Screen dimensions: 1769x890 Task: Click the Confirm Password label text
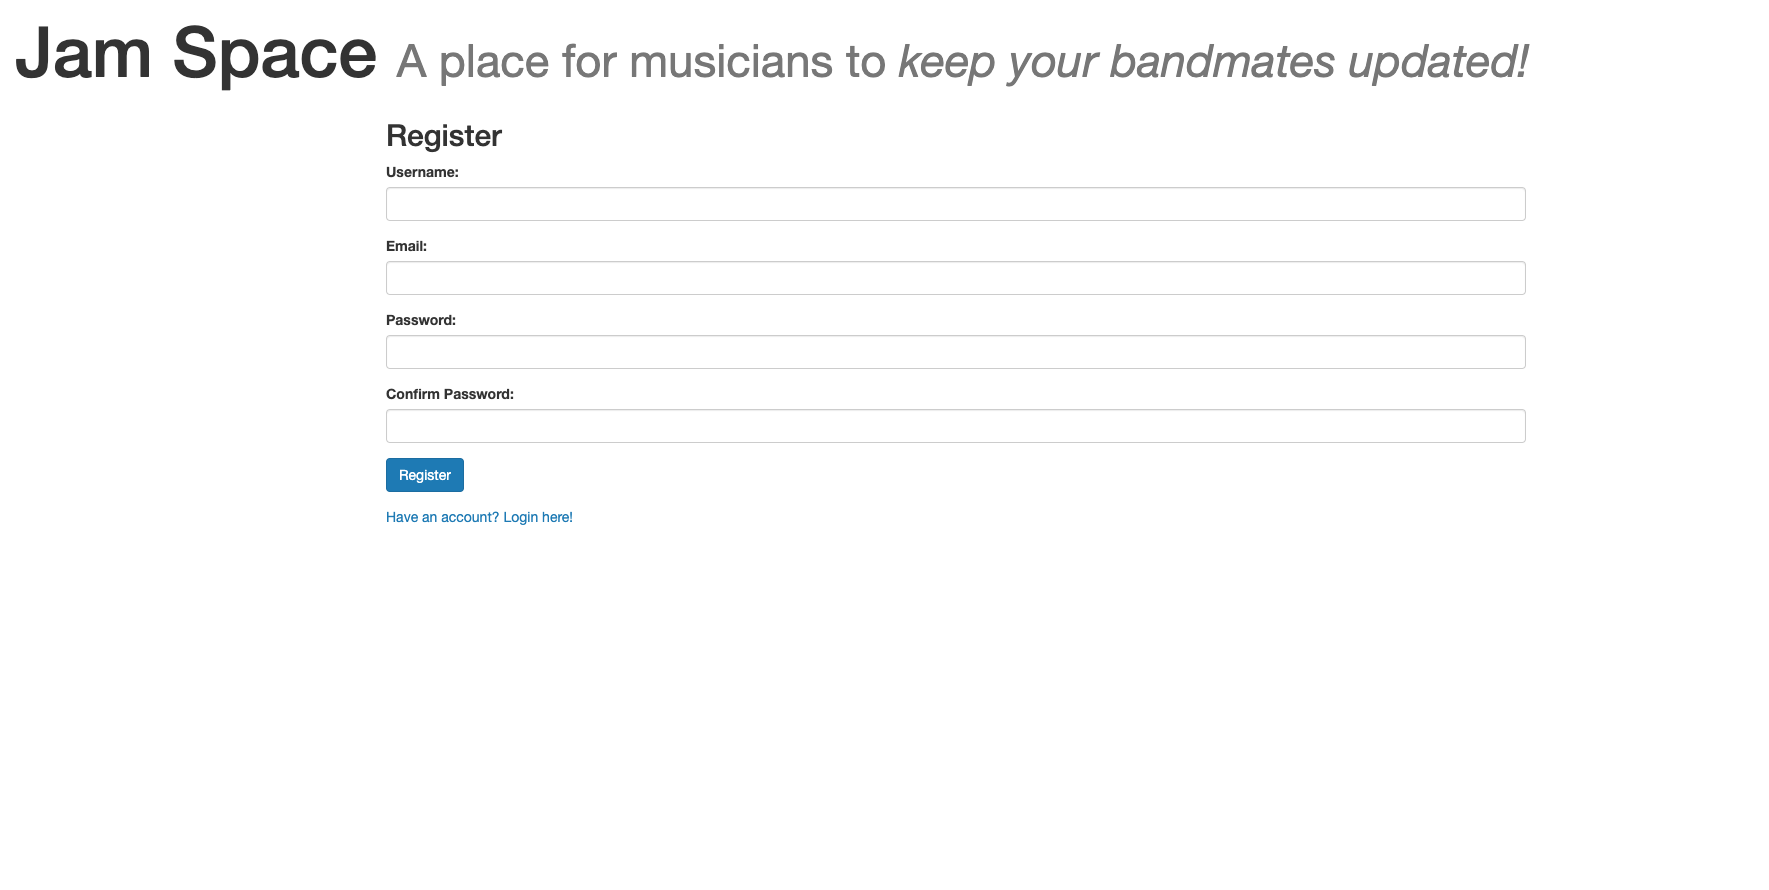(449, 393)
